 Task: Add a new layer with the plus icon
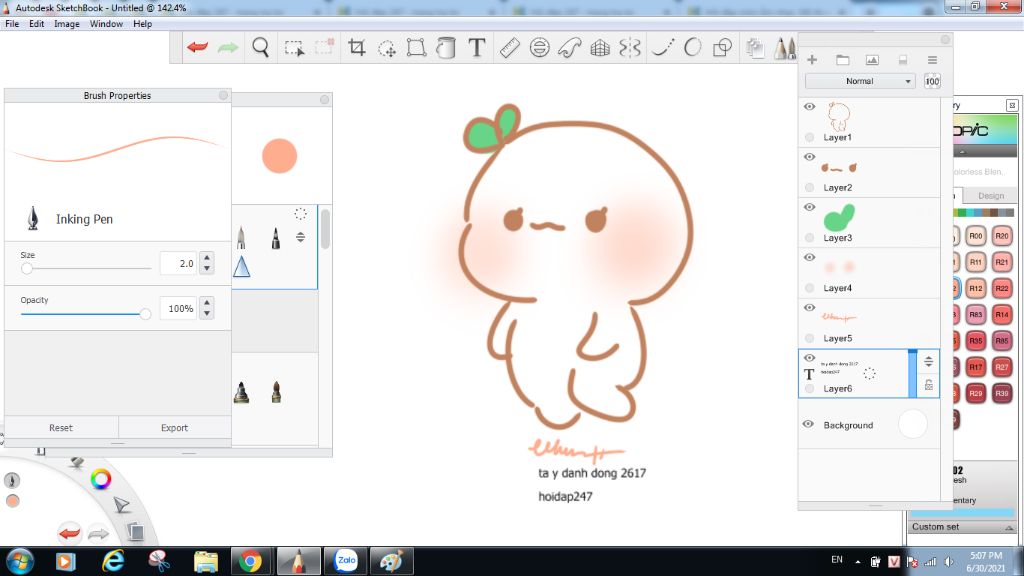[x=812, y=60]
